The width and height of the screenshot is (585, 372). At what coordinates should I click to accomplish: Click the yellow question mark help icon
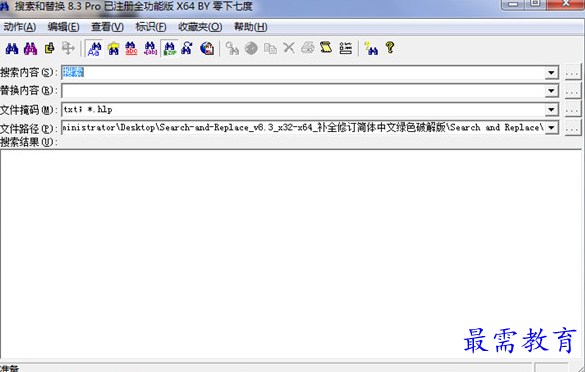pos(390,48)
